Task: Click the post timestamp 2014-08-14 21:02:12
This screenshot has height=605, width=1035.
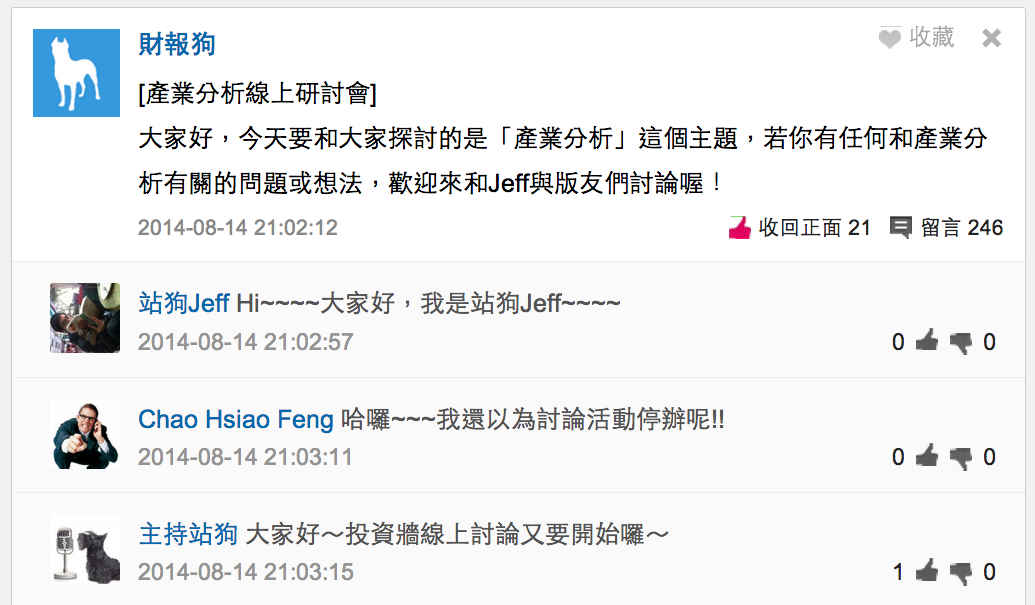Action: click(238, 228)
